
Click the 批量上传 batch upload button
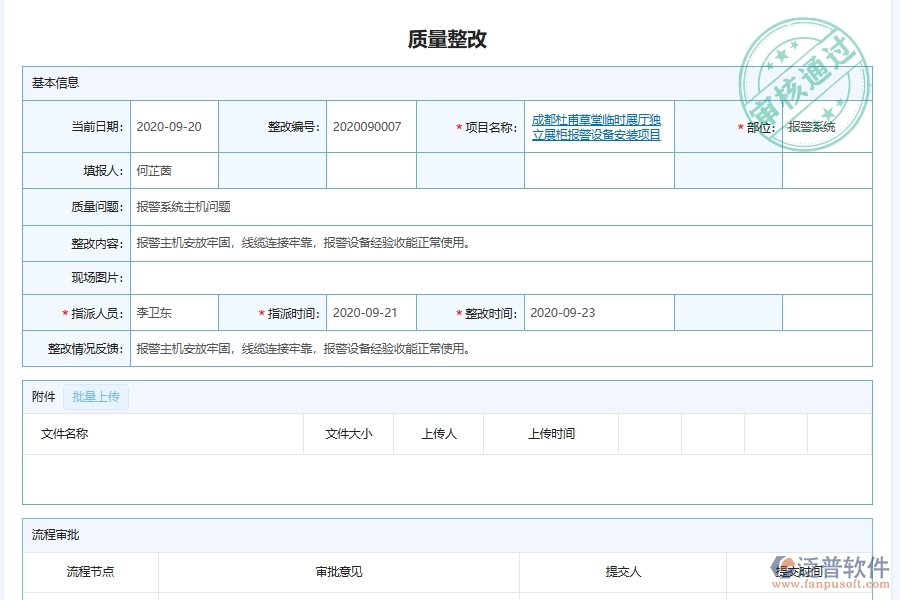click(97, 397)
